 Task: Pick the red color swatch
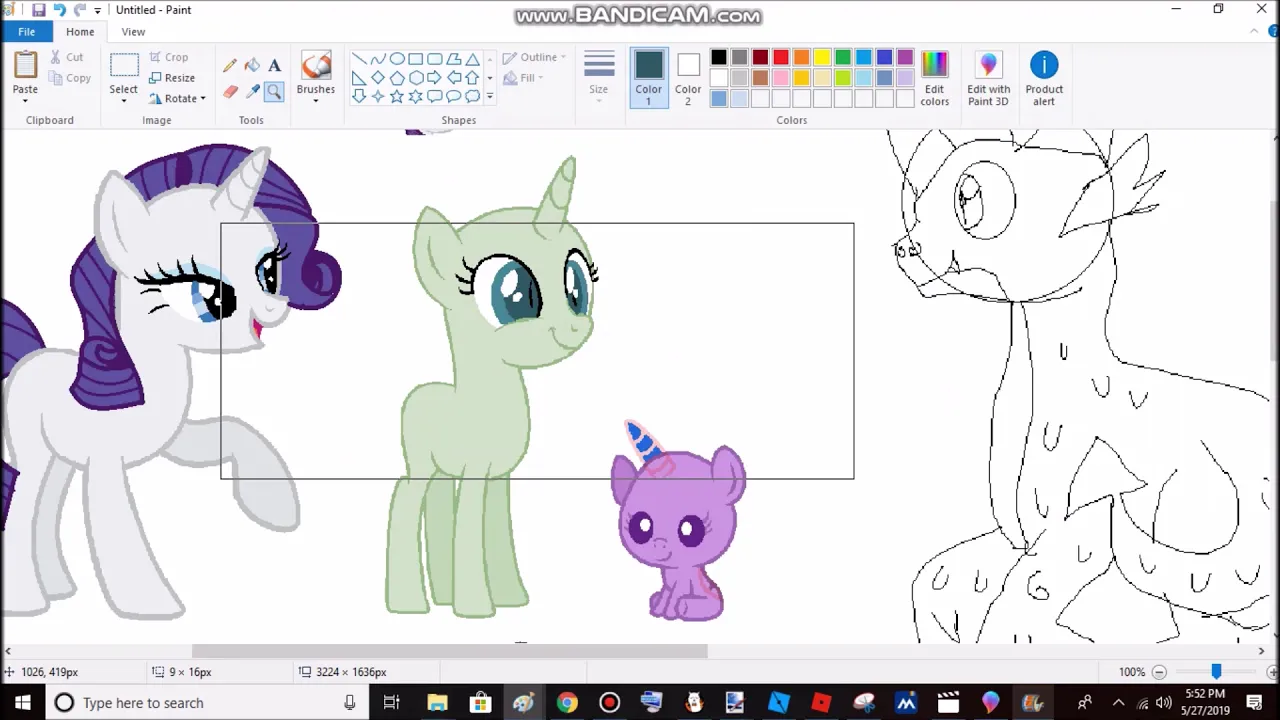[781, 57]
